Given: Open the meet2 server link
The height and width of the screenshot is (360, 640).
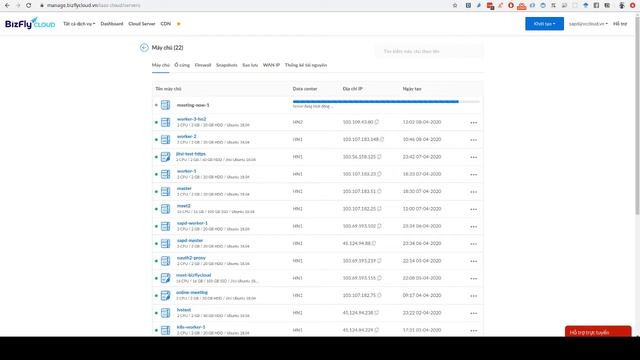Looking at the screenshot, I should (184, 206).
